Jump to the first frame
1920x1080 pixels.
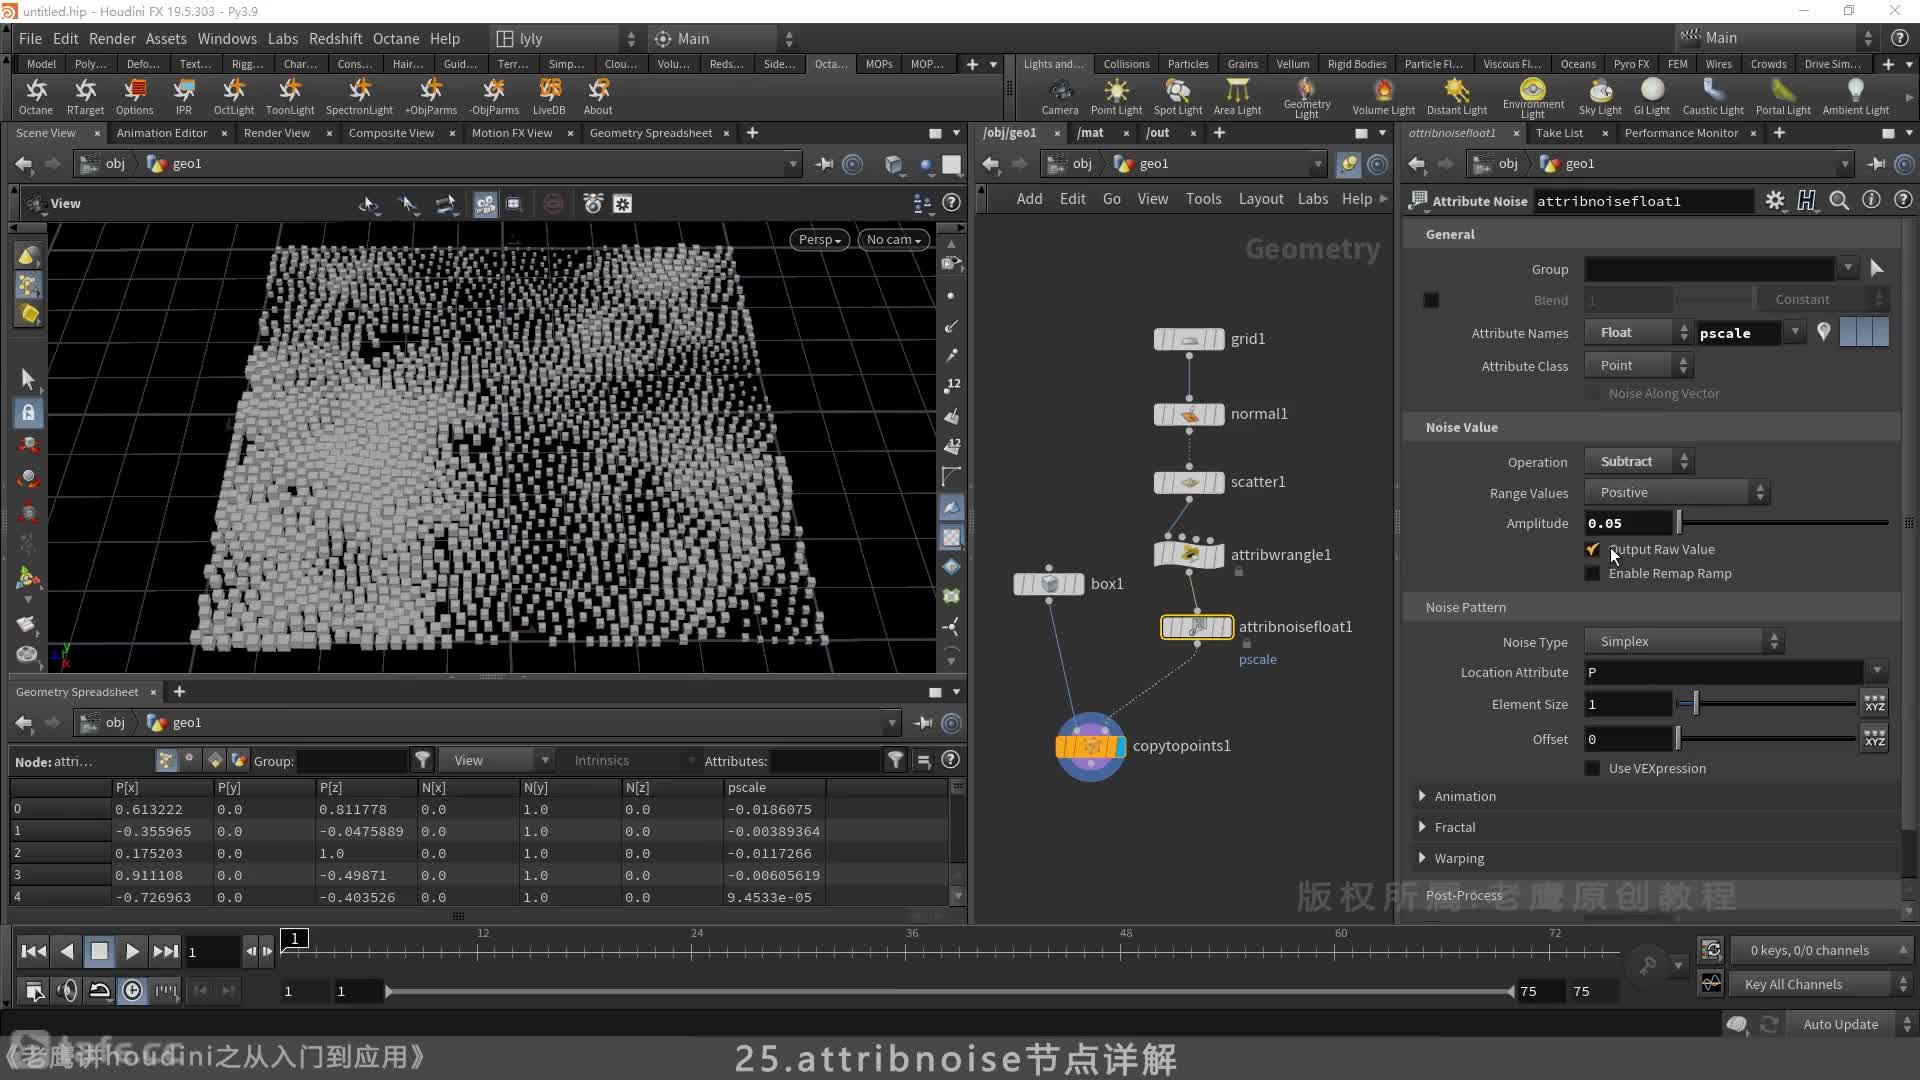[33, 952]
